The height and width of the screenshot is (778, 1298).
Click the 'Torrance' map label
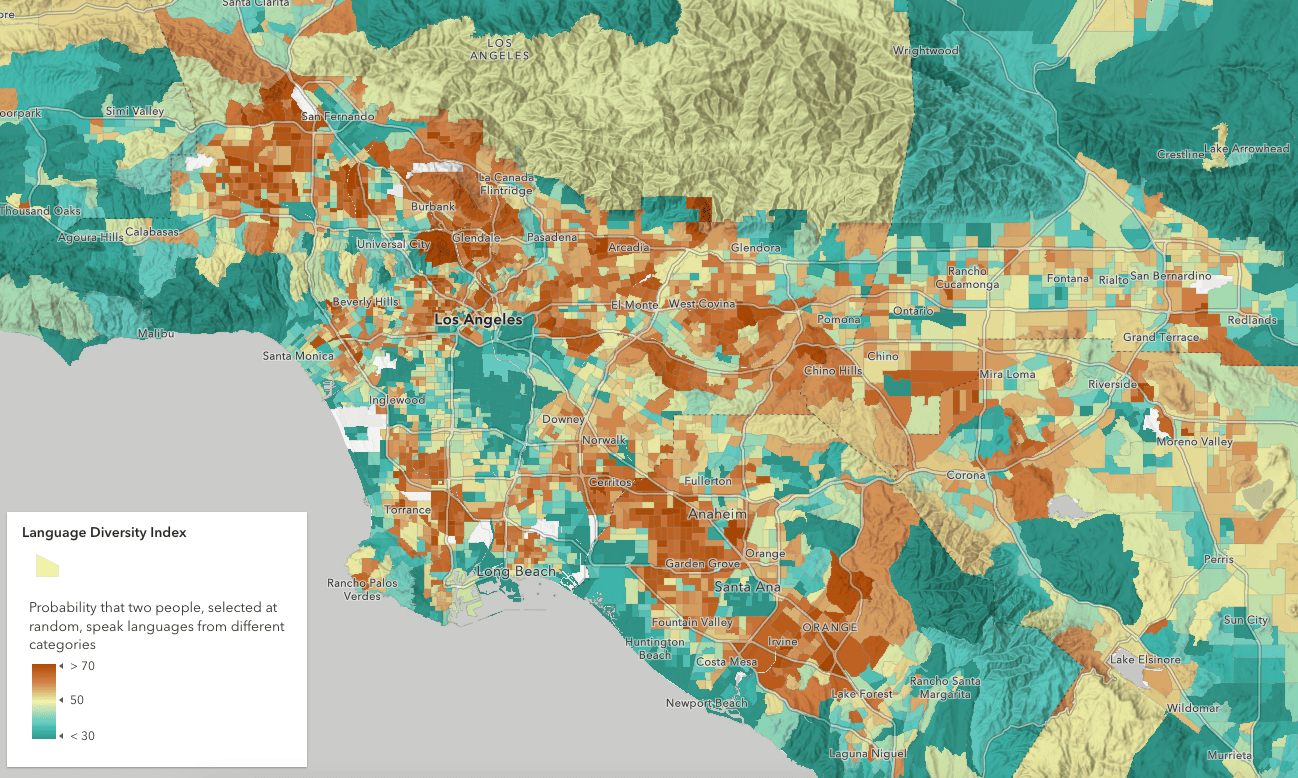[x=408, y=510]
